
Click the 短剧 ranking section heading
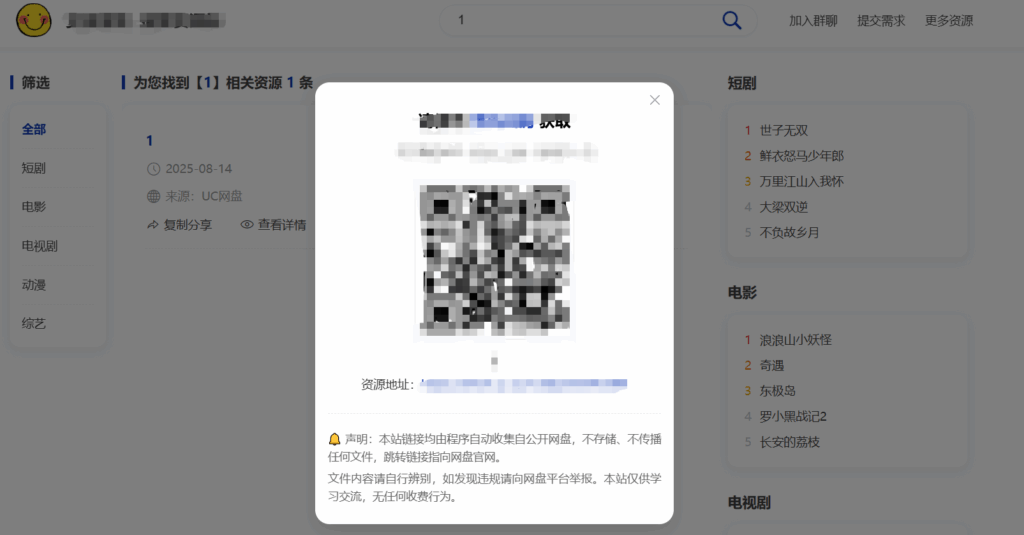click(742, 84)
